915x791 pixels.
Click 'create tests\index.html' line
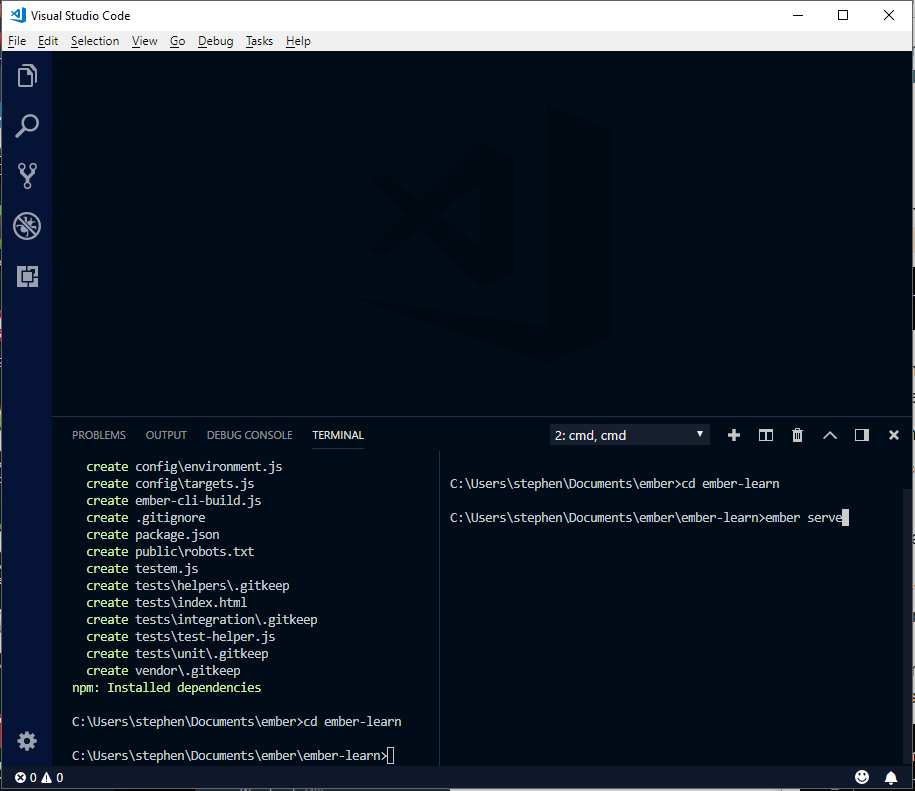(x=166, y=602)
